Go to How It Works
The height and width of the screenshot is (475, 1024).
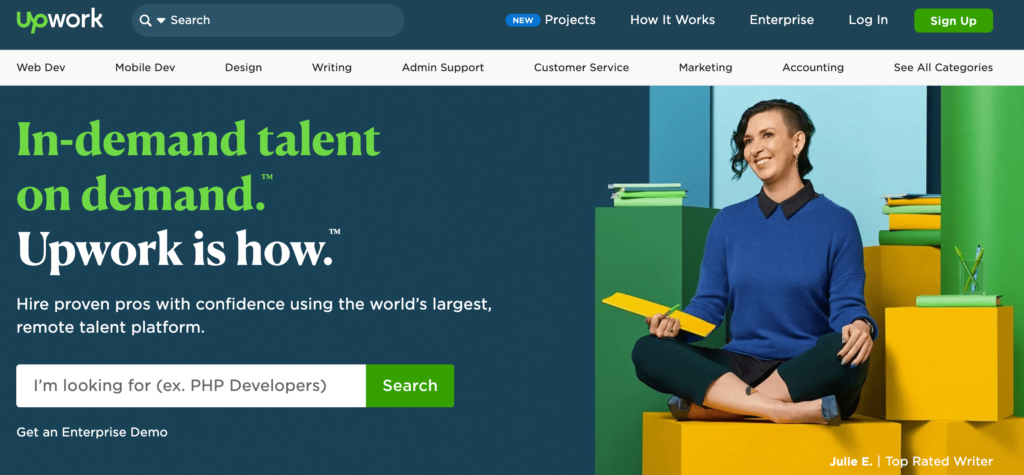pyautogui.click(x=672, y=20)
